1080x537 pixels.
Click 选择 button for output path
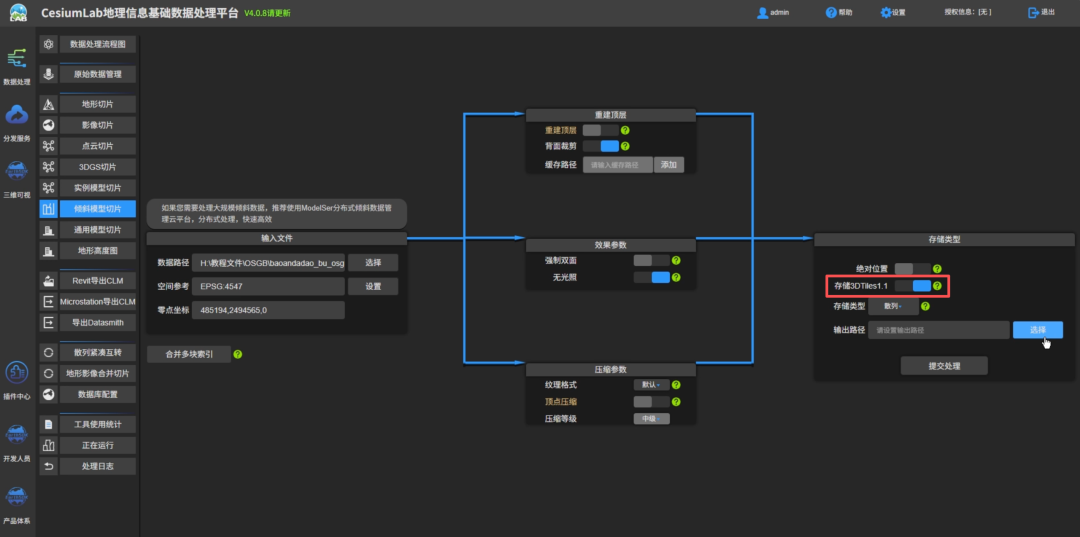click(x=1037, y=330)
